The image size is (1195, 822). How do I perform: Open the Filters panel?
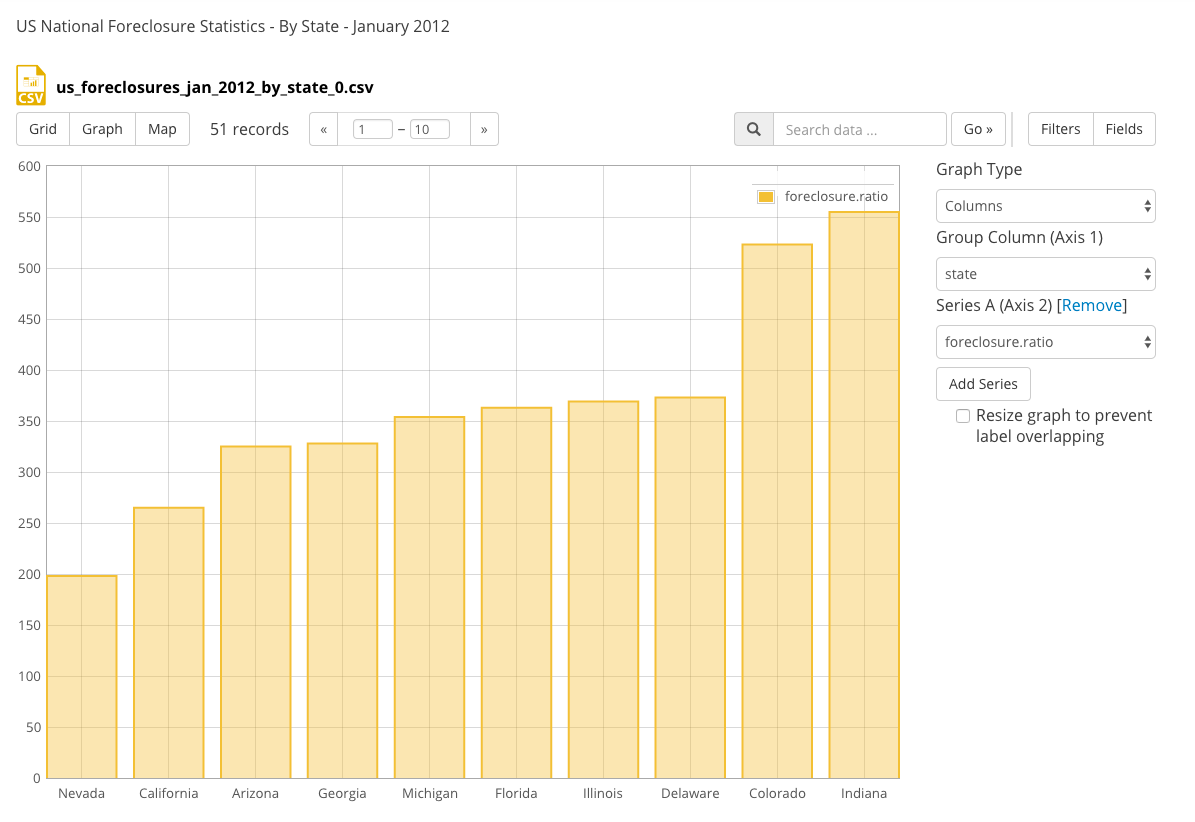pos(1061,130)
